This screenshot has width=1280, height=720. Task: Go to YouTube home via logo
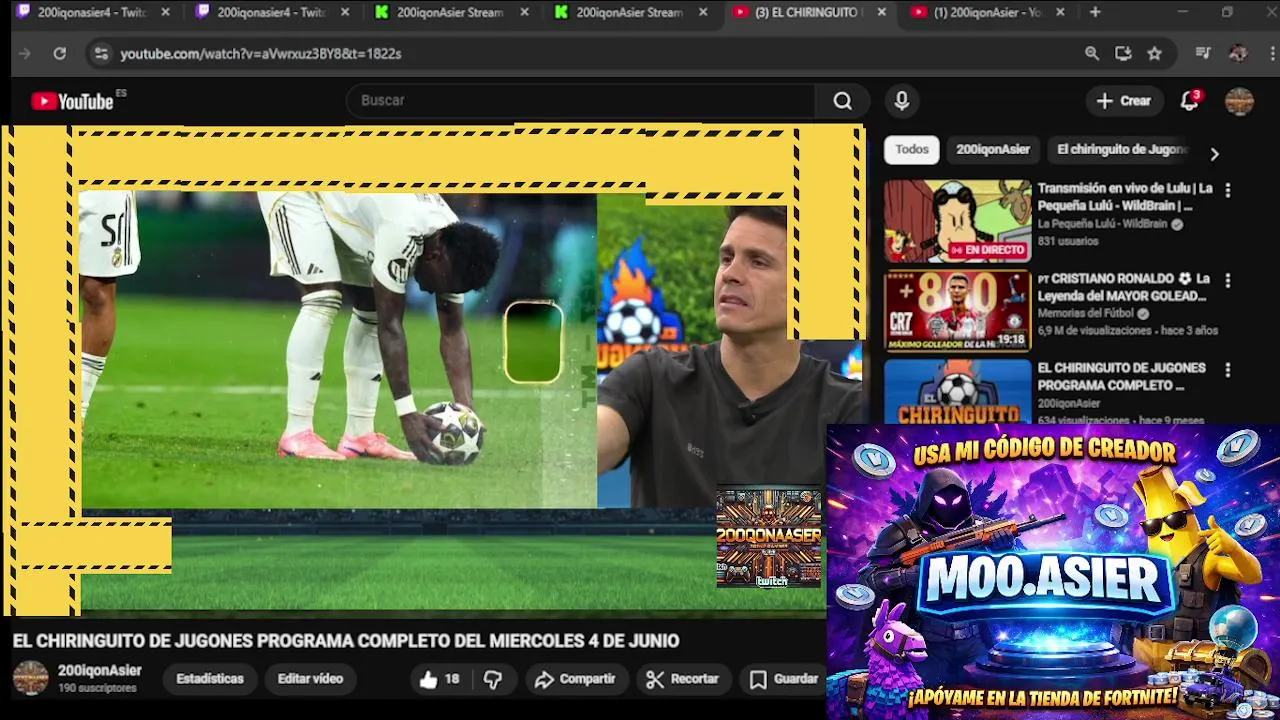click(72, 101)
